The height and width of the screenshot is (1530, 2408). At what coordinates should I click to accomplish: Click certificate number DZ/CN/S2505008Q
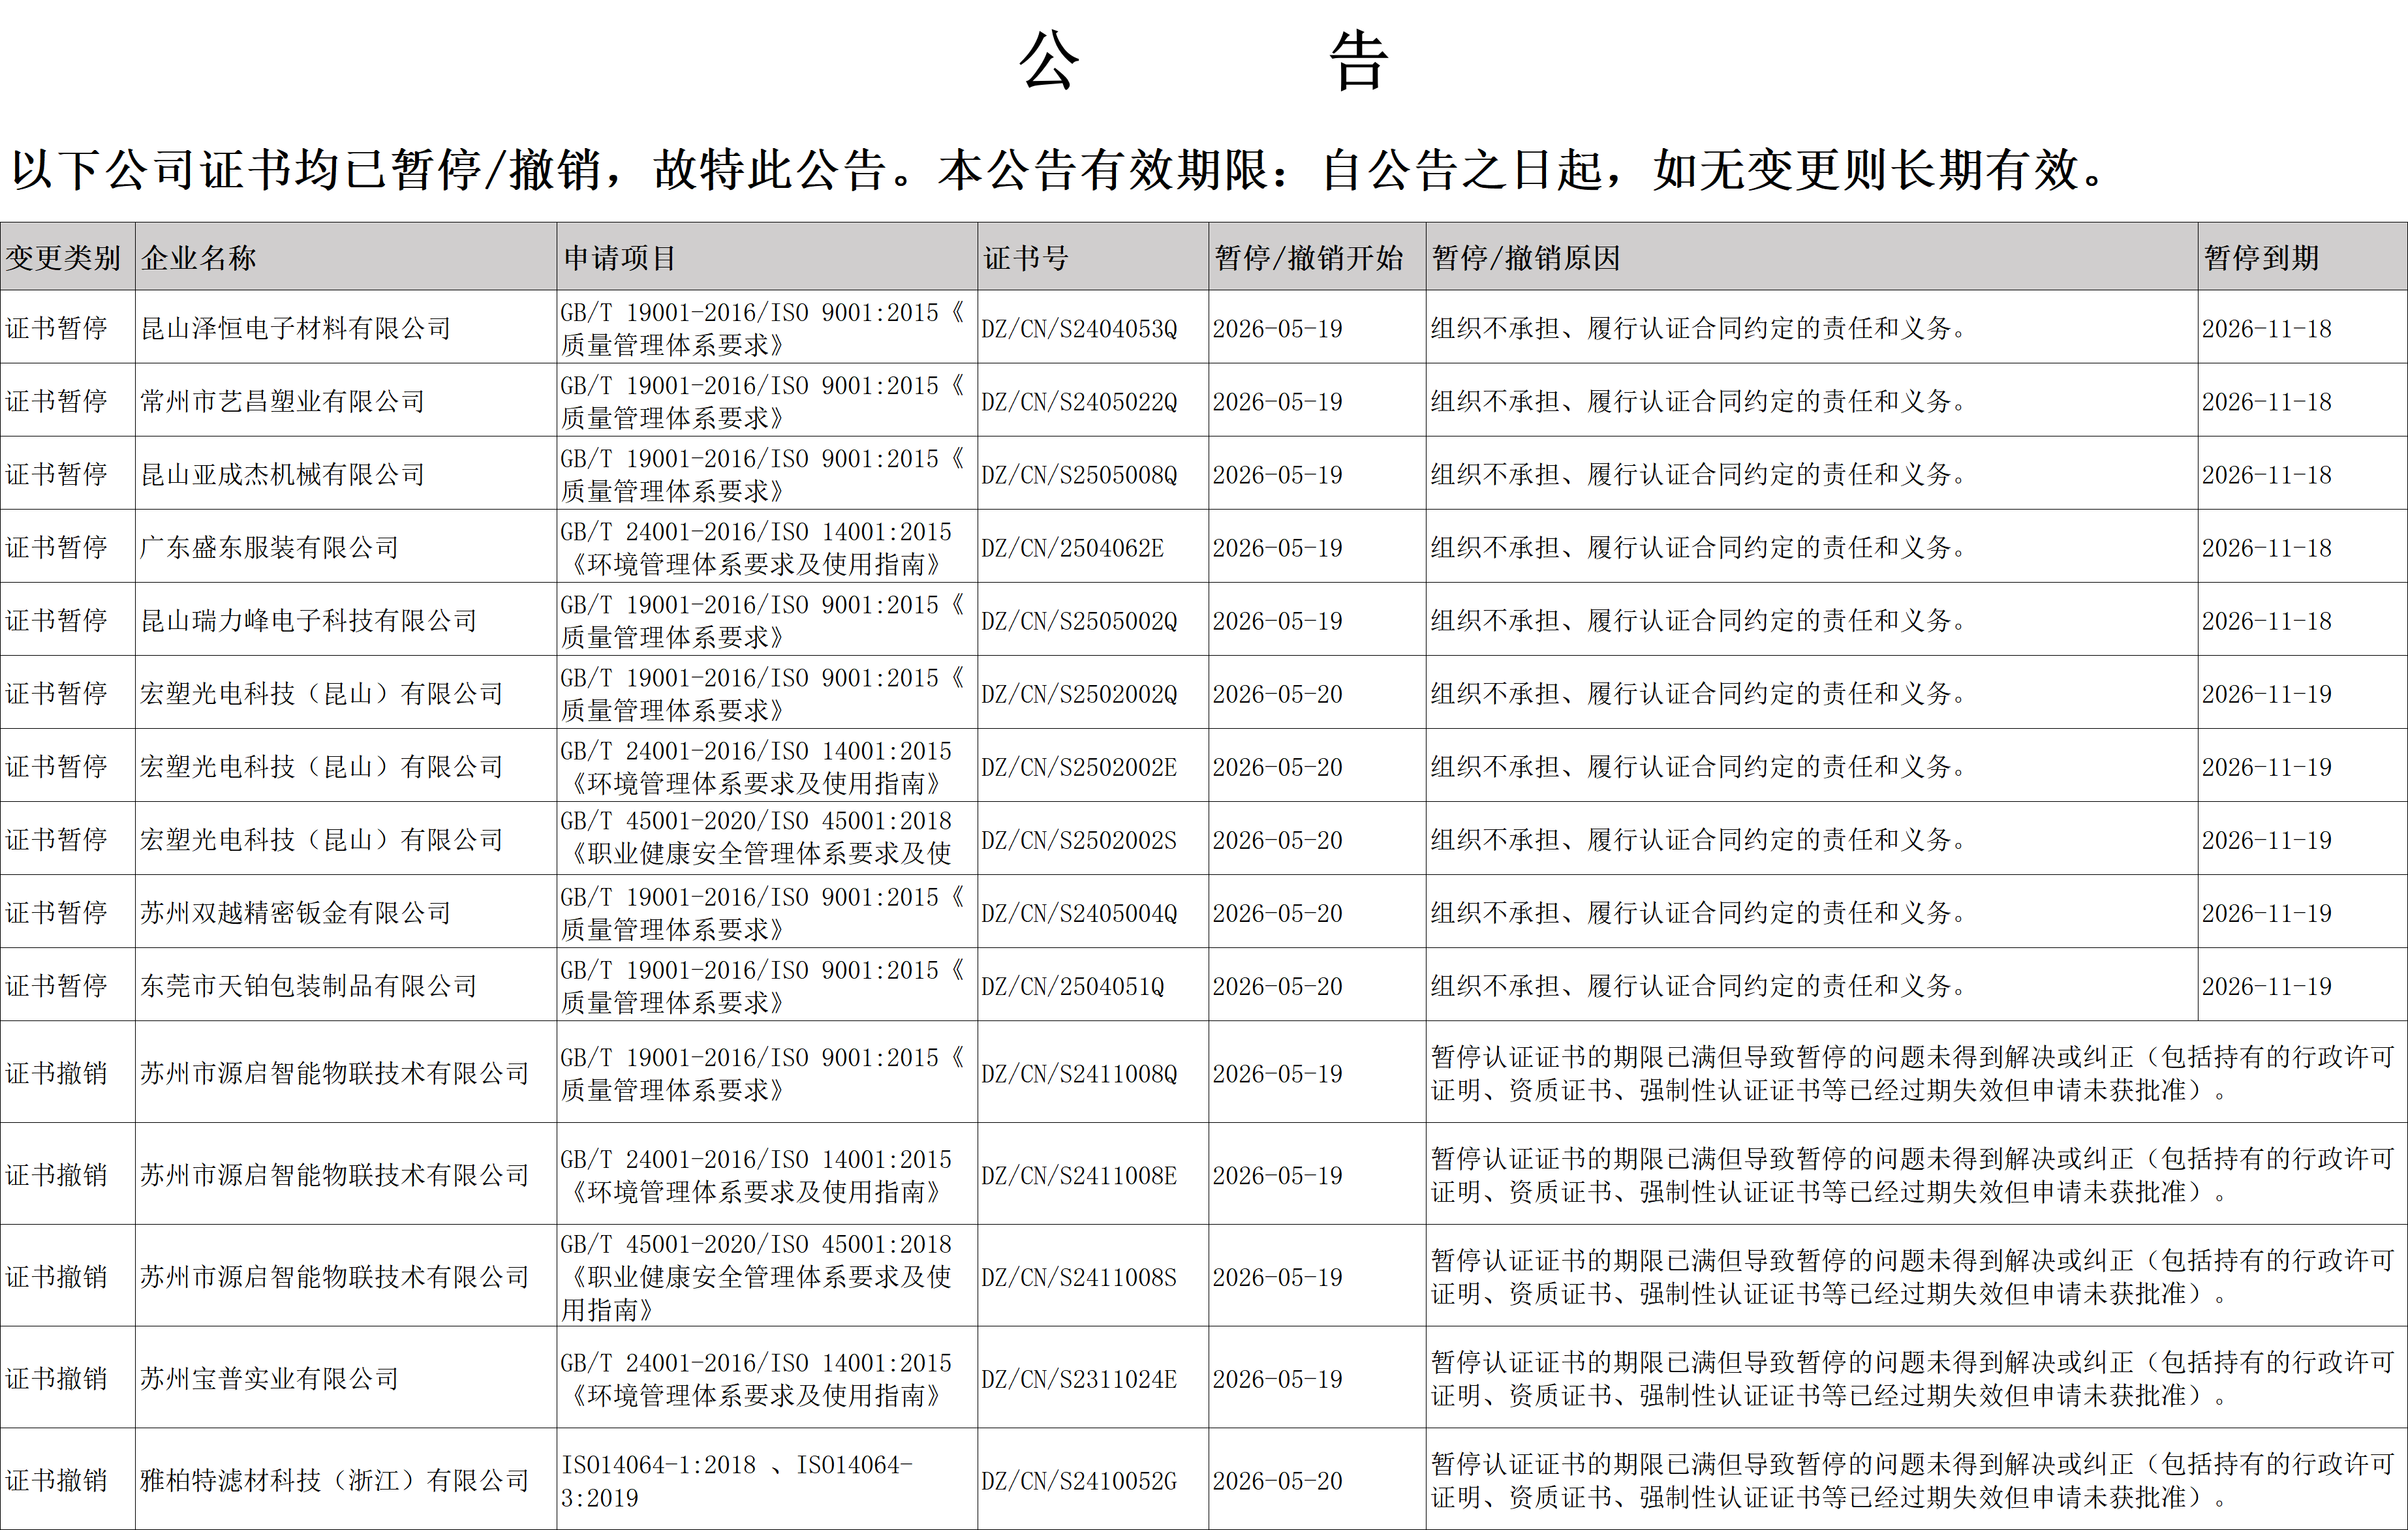1080,475
